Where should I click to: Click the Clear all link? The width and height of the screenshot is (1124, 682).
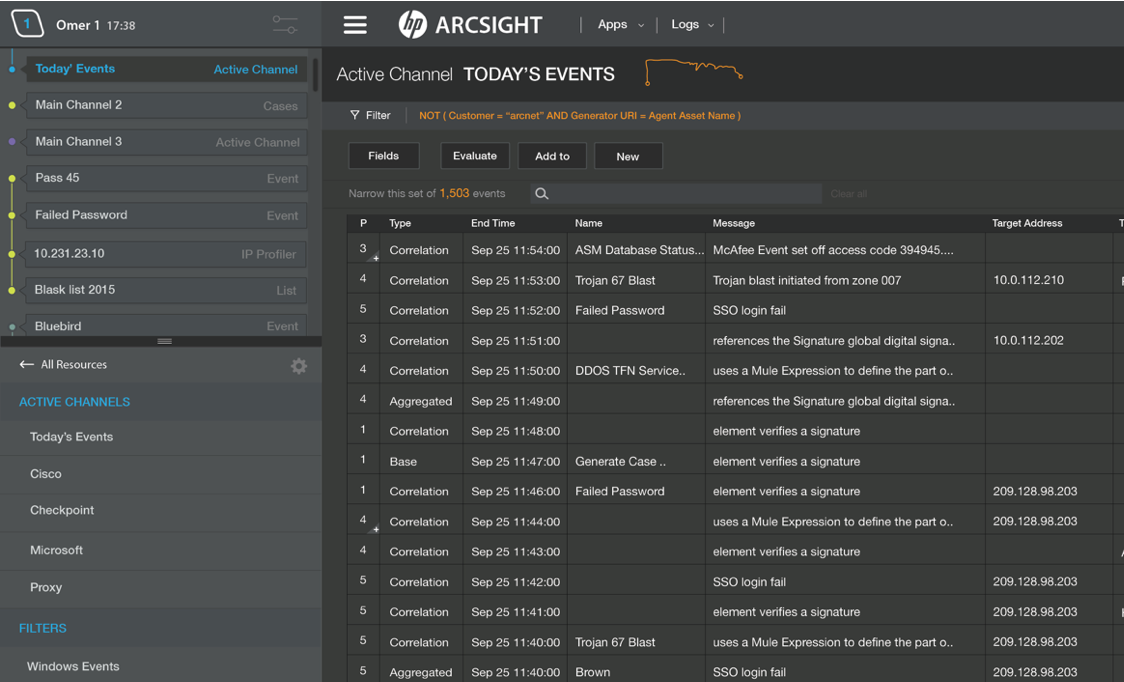(849, 194)
